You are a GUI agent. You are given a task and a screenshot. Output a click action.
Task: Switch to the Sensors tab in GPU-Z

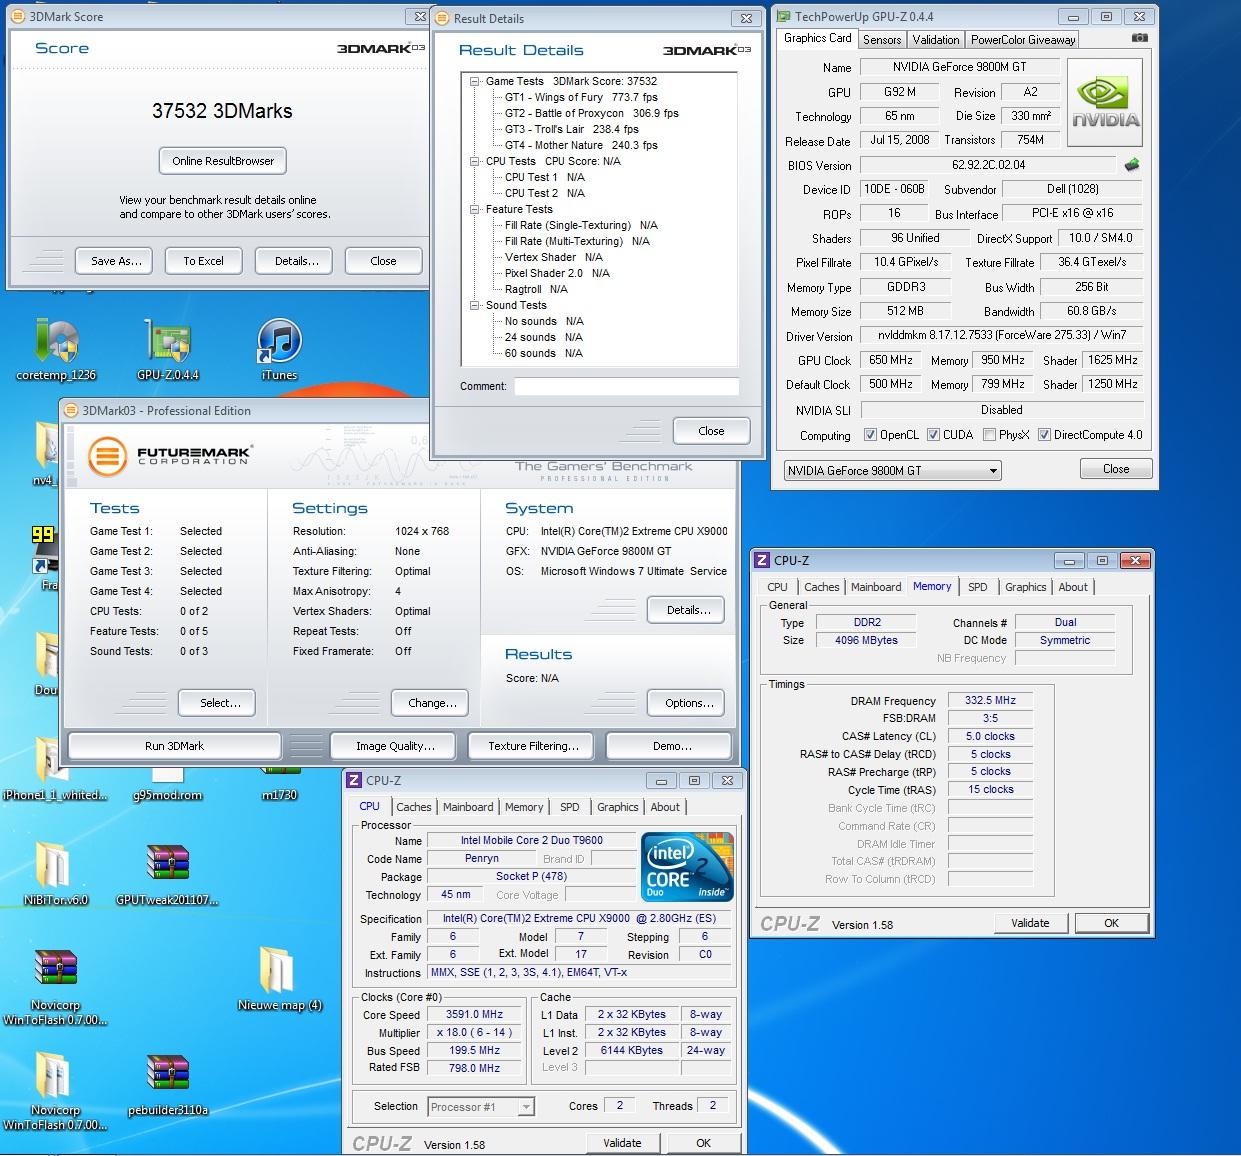point(882,40)
